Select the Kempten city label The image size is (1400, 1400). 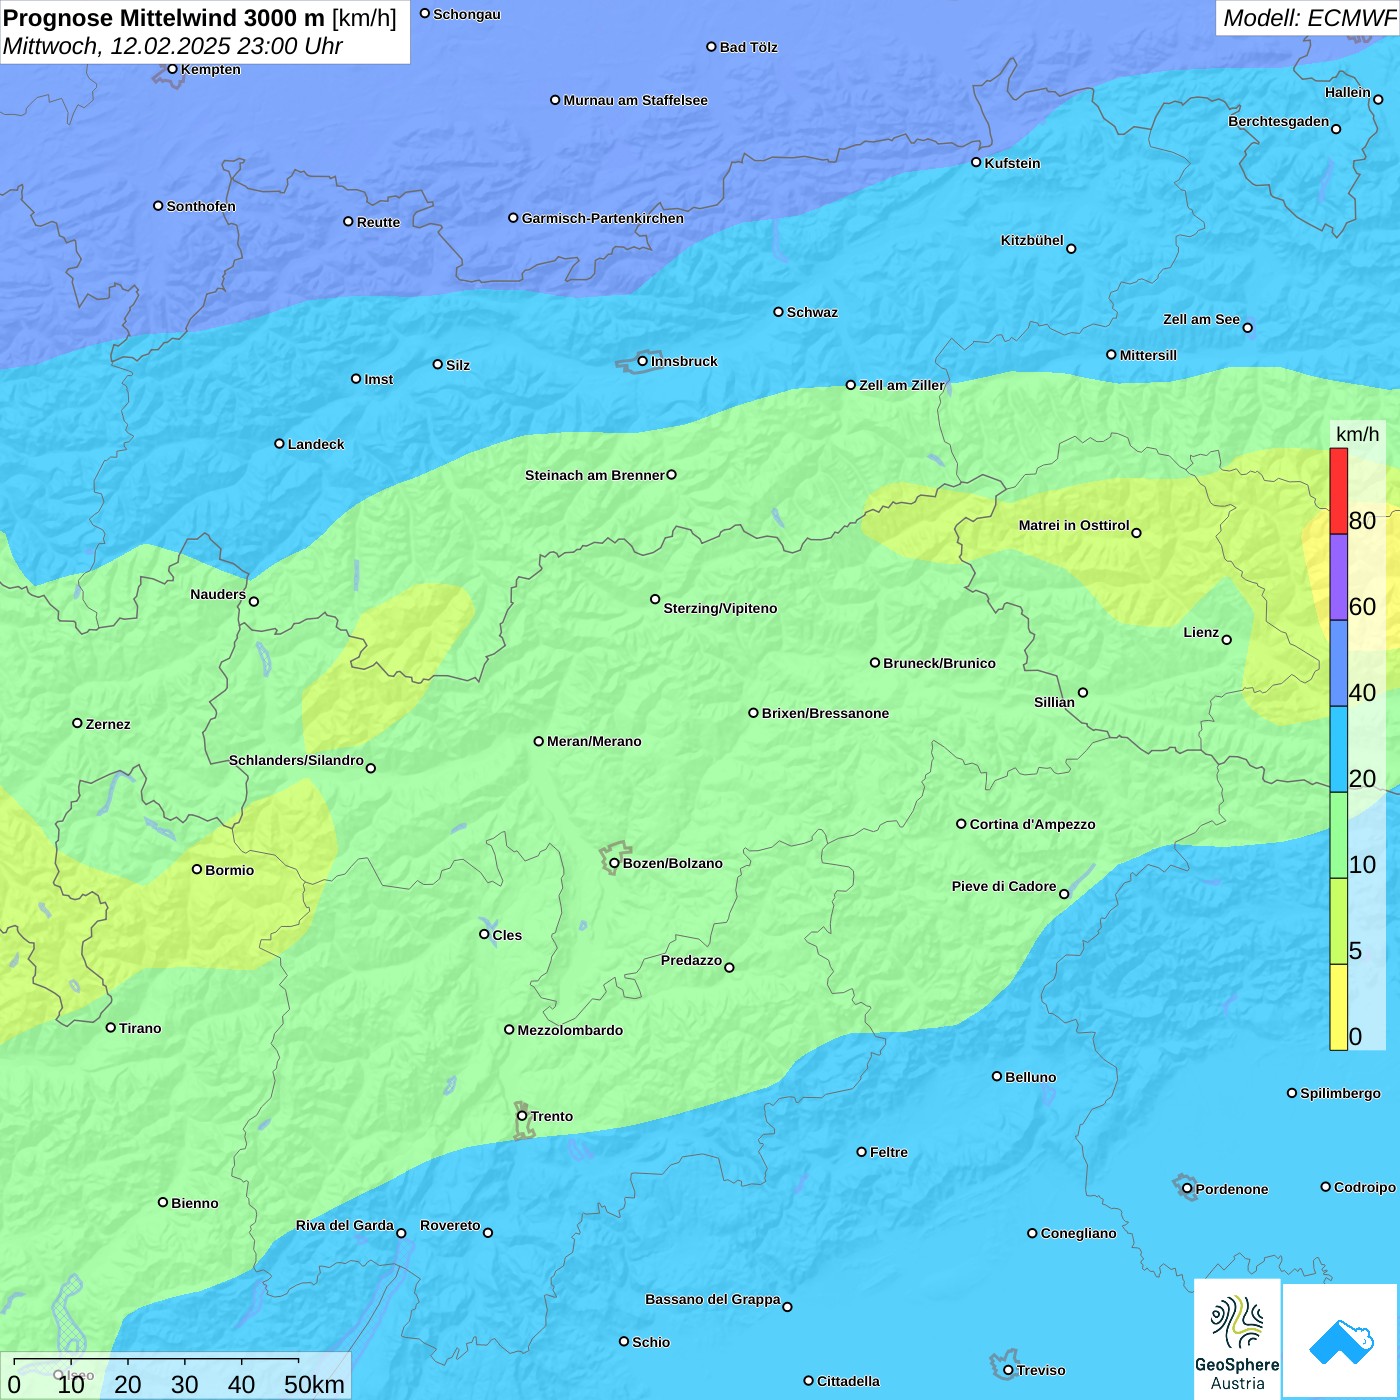tap(210, 69)
